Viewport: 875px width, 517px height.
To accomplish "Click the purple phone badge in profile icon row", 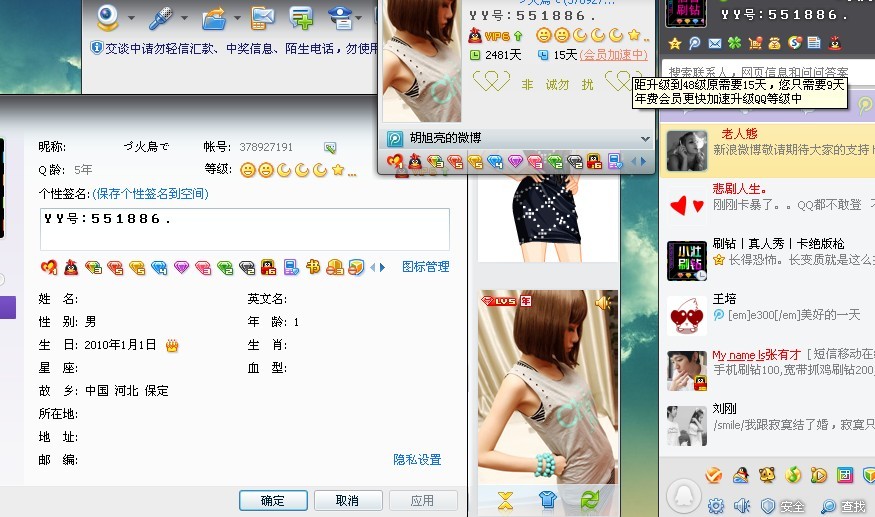I will 291,267.
